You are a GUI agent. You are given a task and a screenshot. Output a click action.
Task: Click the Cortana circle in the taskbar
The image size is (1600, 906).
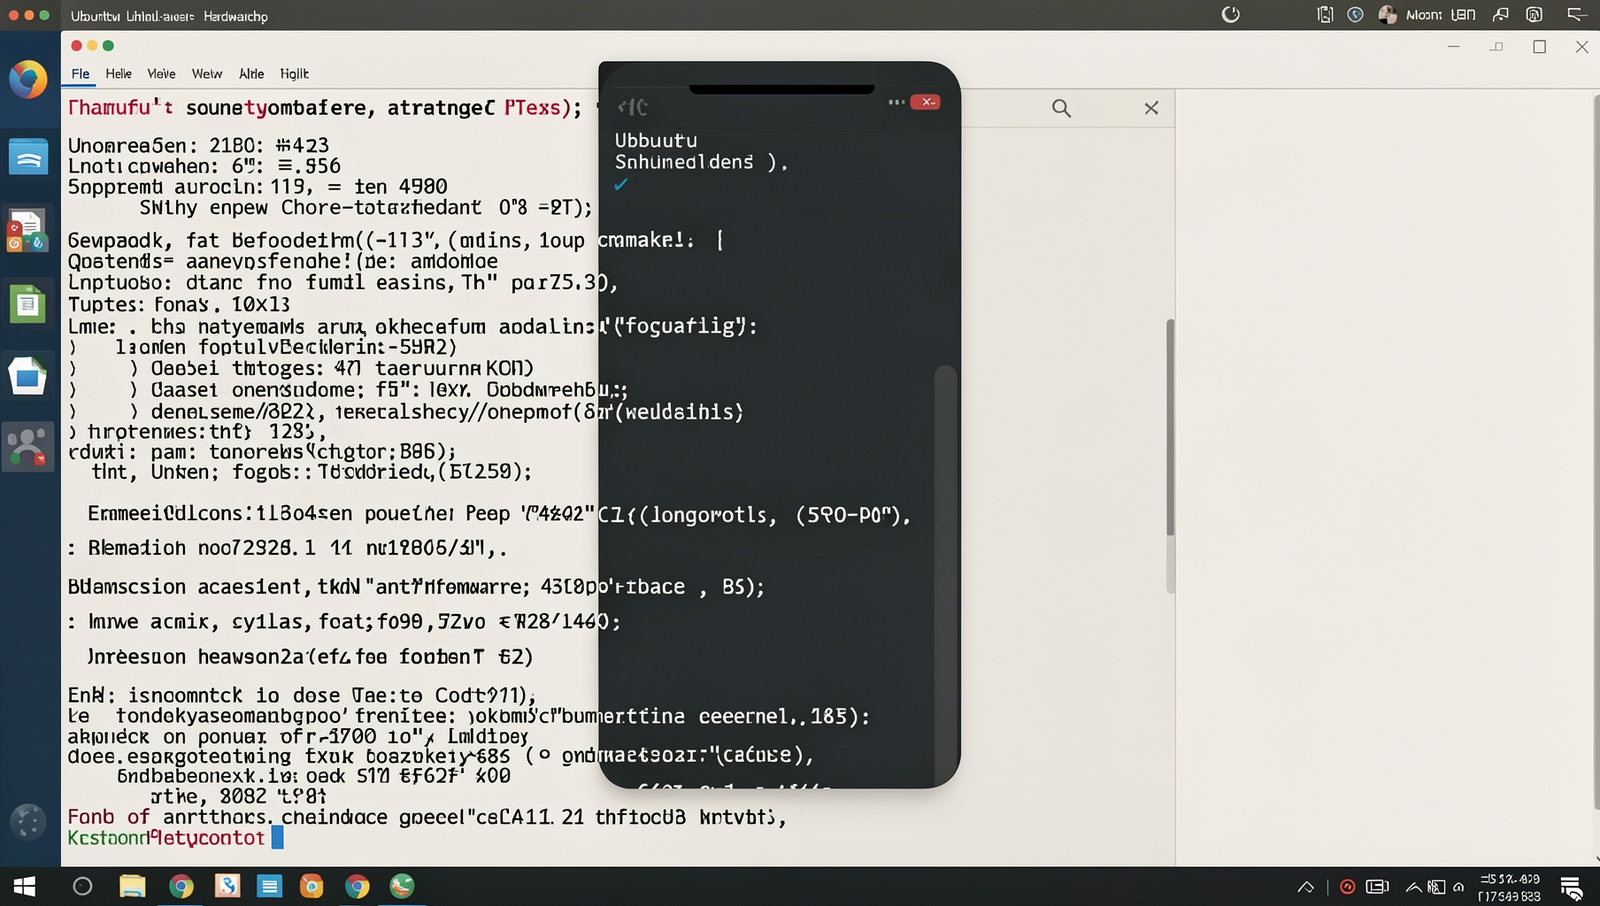(x=83, y=886)
